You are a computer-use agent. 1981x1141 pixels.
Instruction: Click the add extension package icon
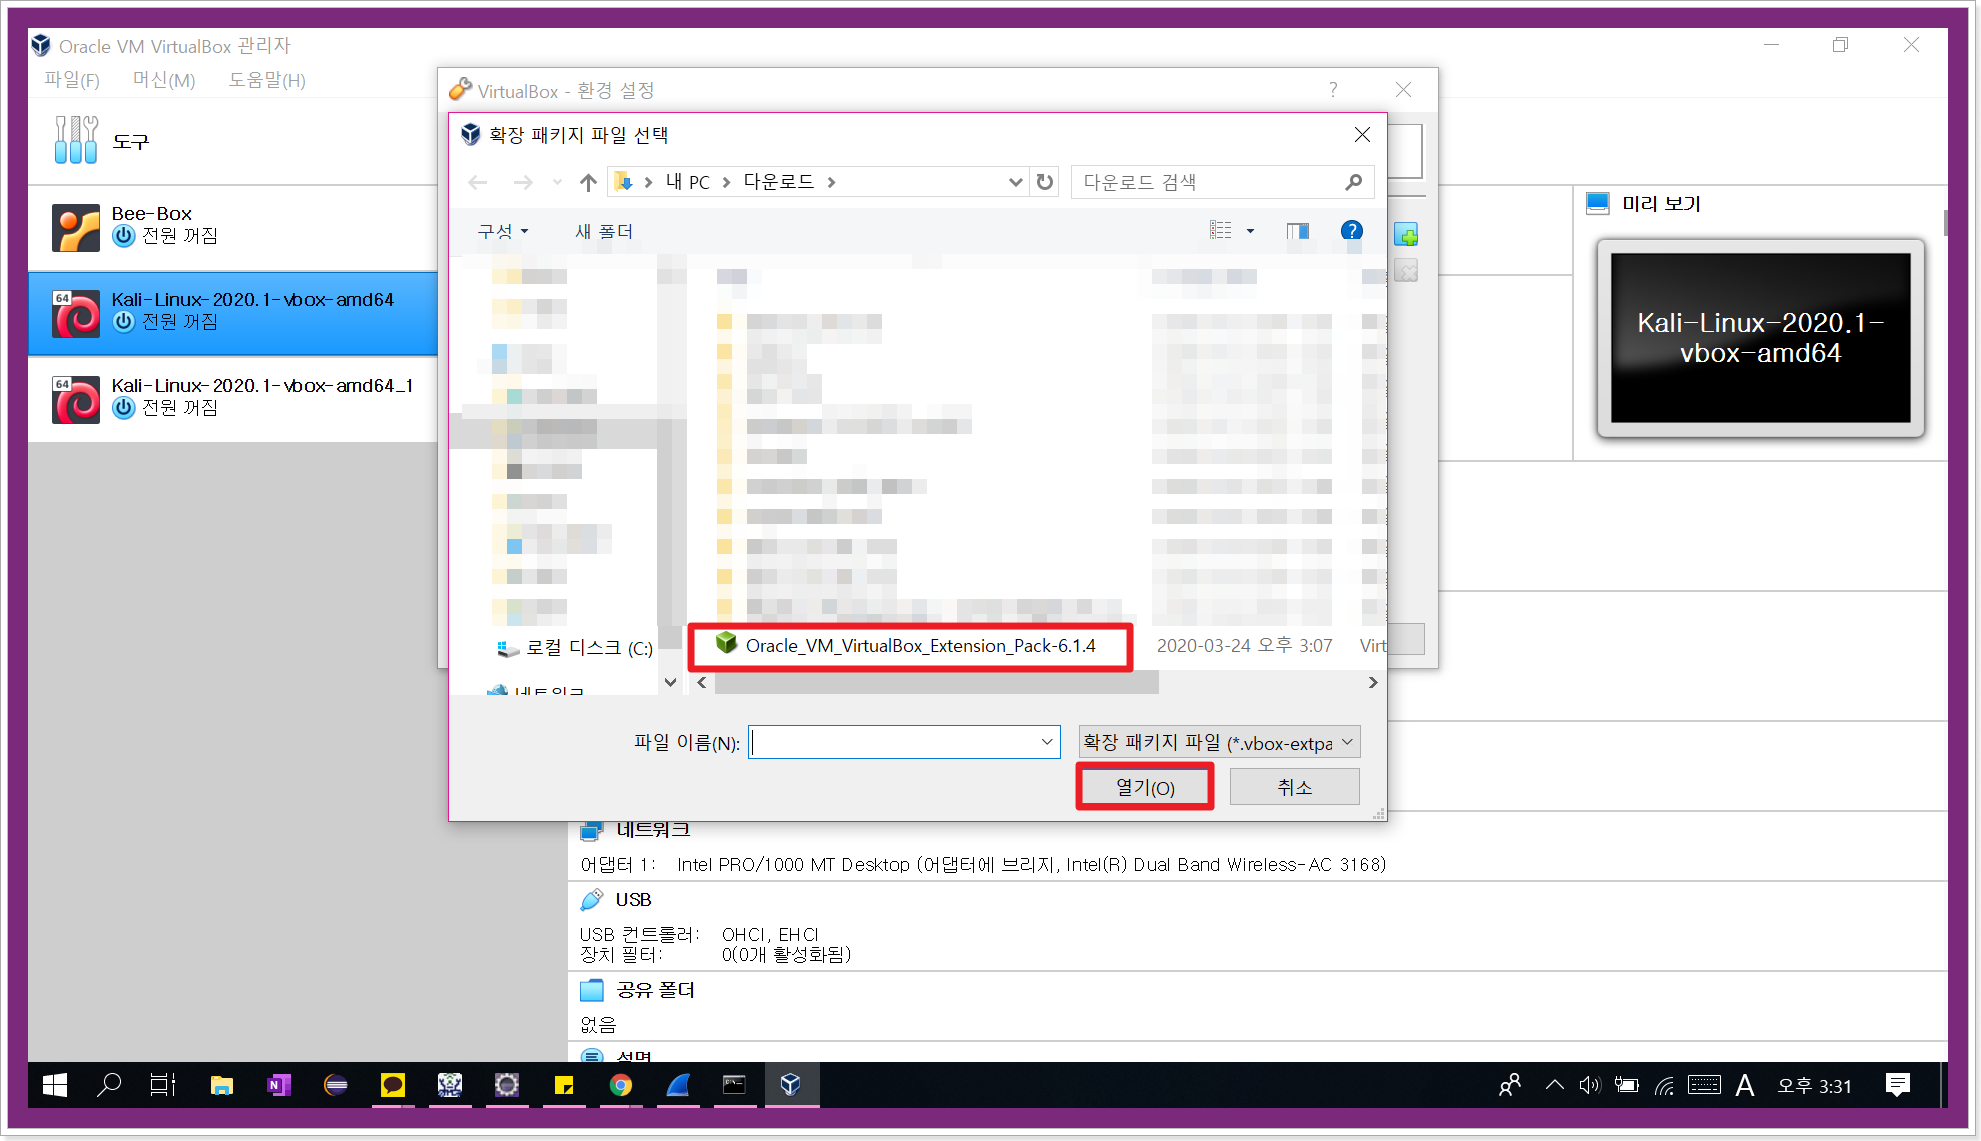tap(1406, 236)
